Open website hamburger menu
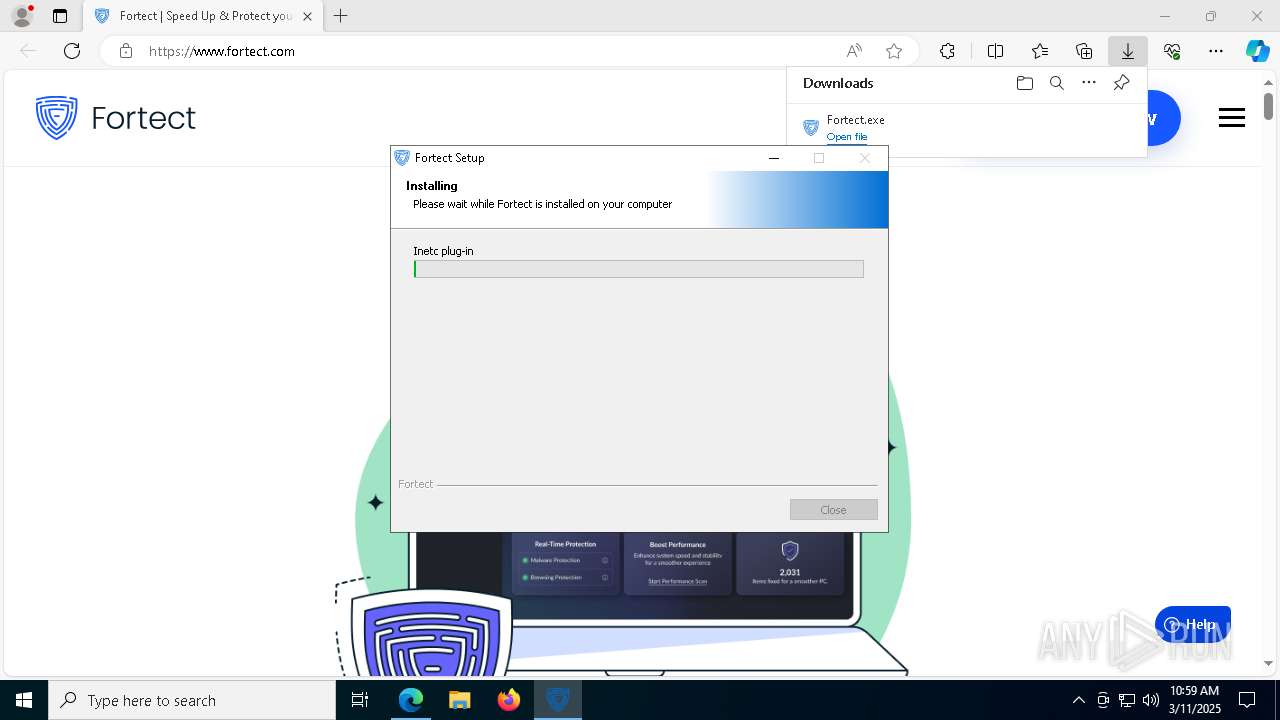The width and height of the screenshot is (1280, 720). click(x=1232, y=118)
